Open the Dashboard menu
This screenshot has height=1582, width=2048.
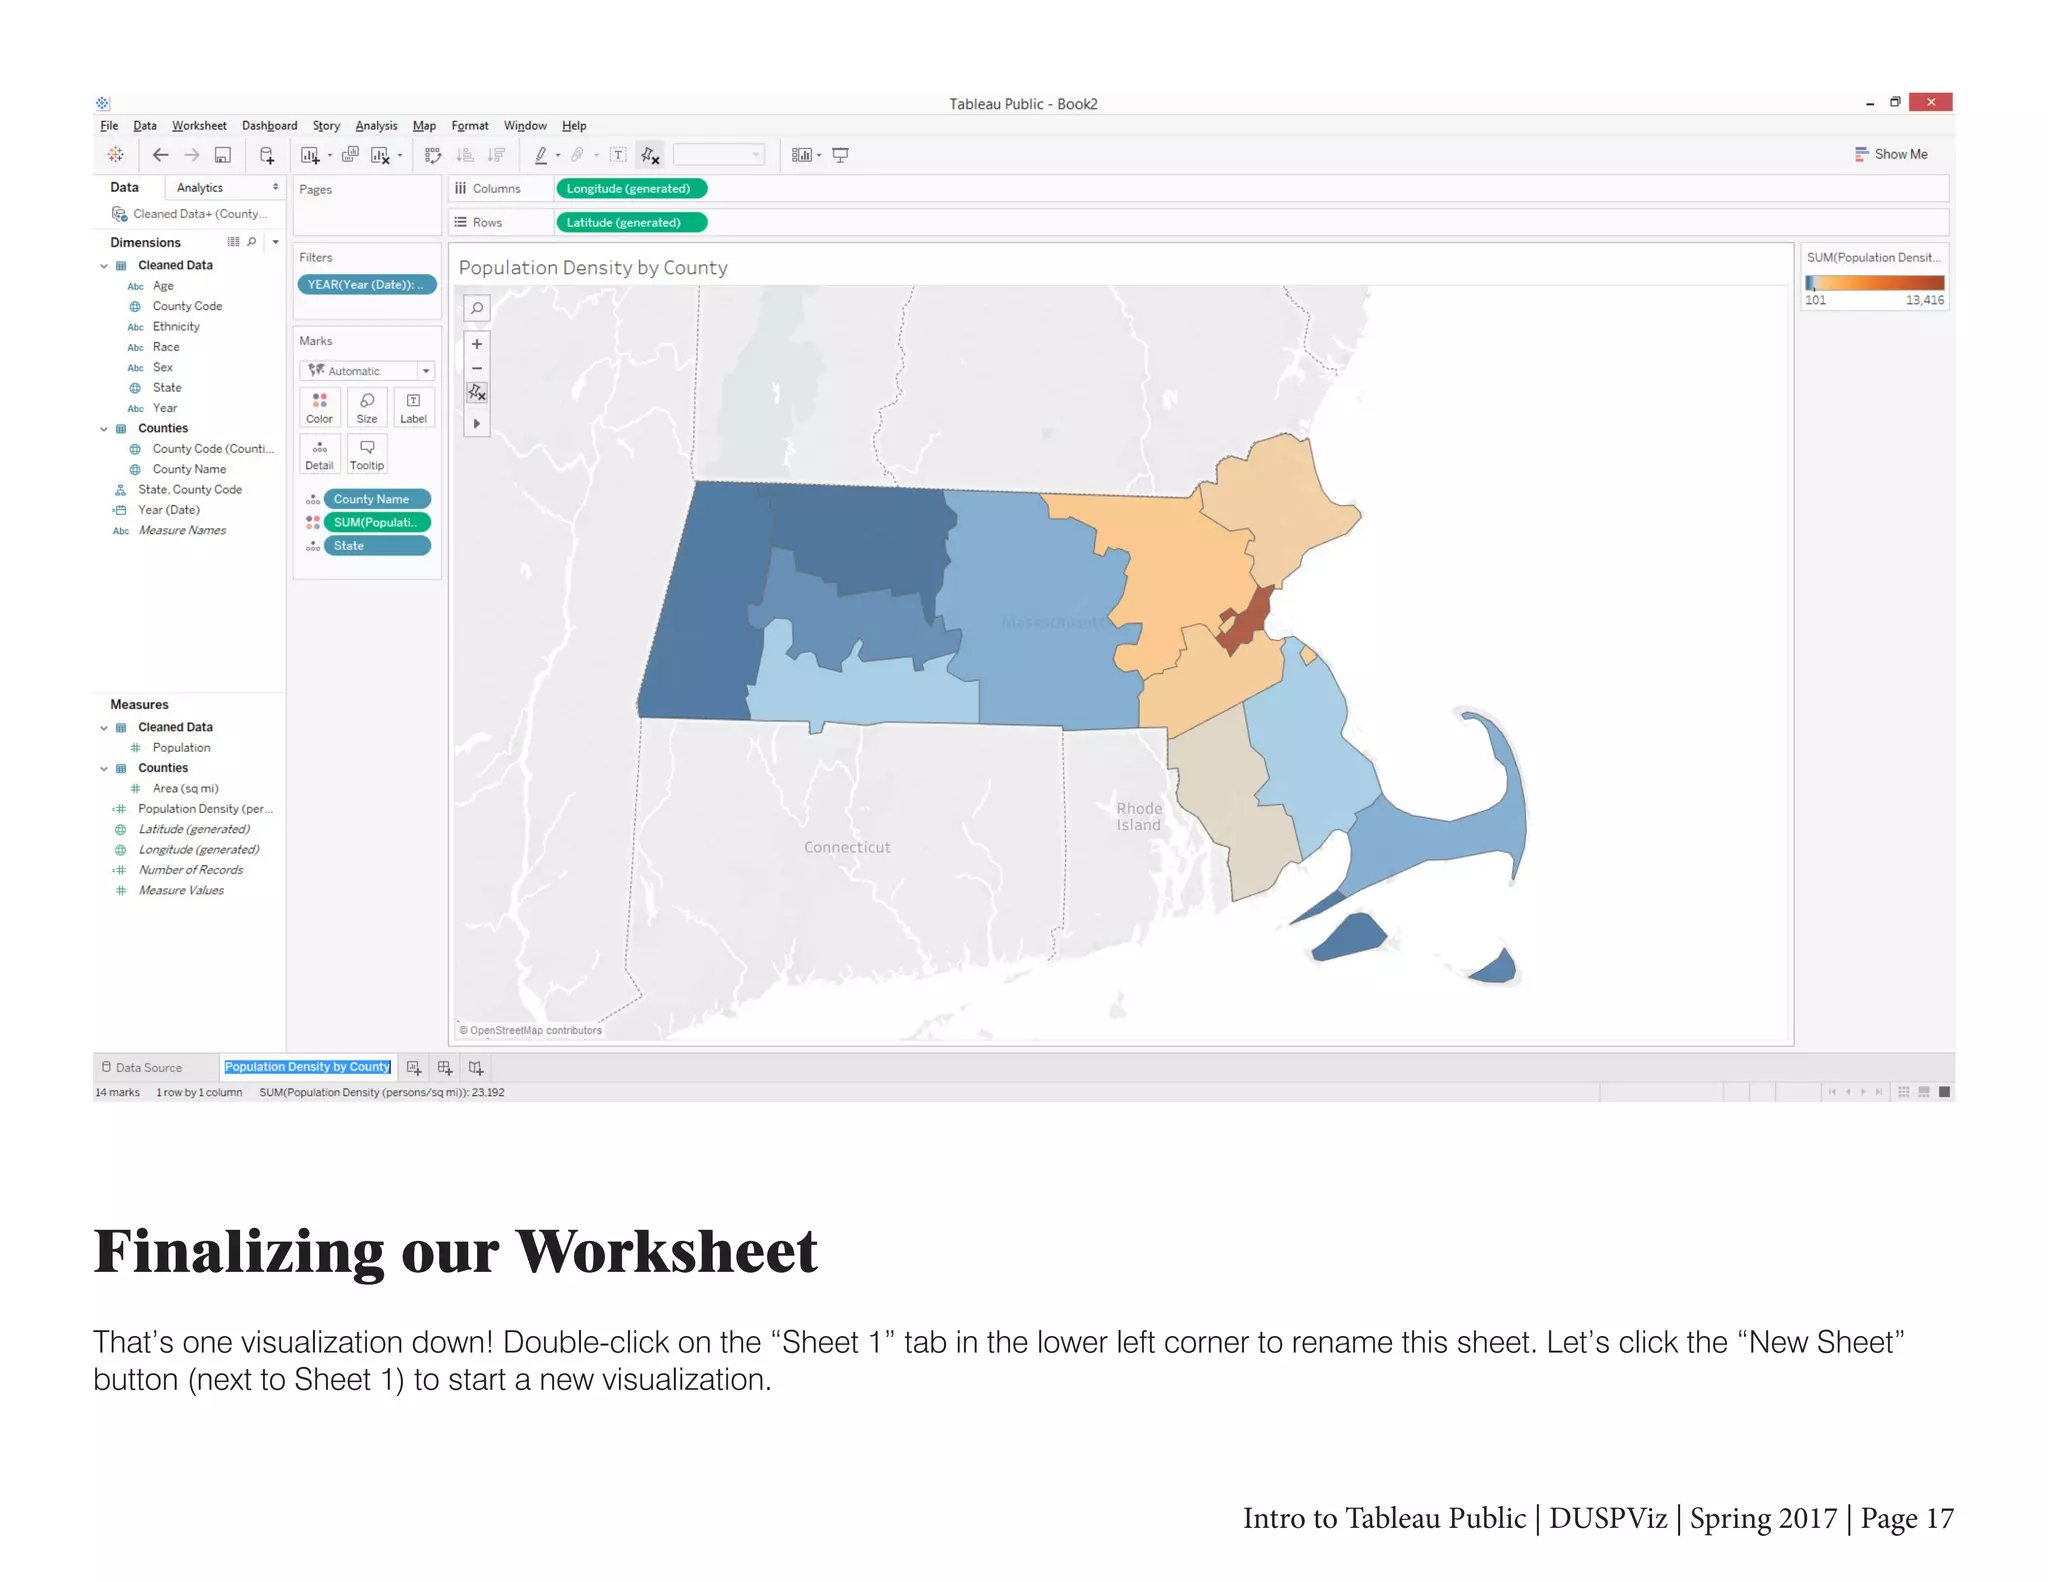pyautogui.click(x=269, y=126)
